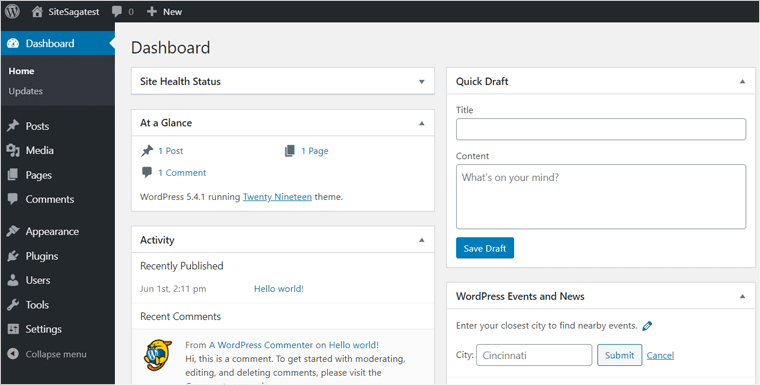Click the Collapse menu arrow icon
760x385 pixels.
pos(13,354)
